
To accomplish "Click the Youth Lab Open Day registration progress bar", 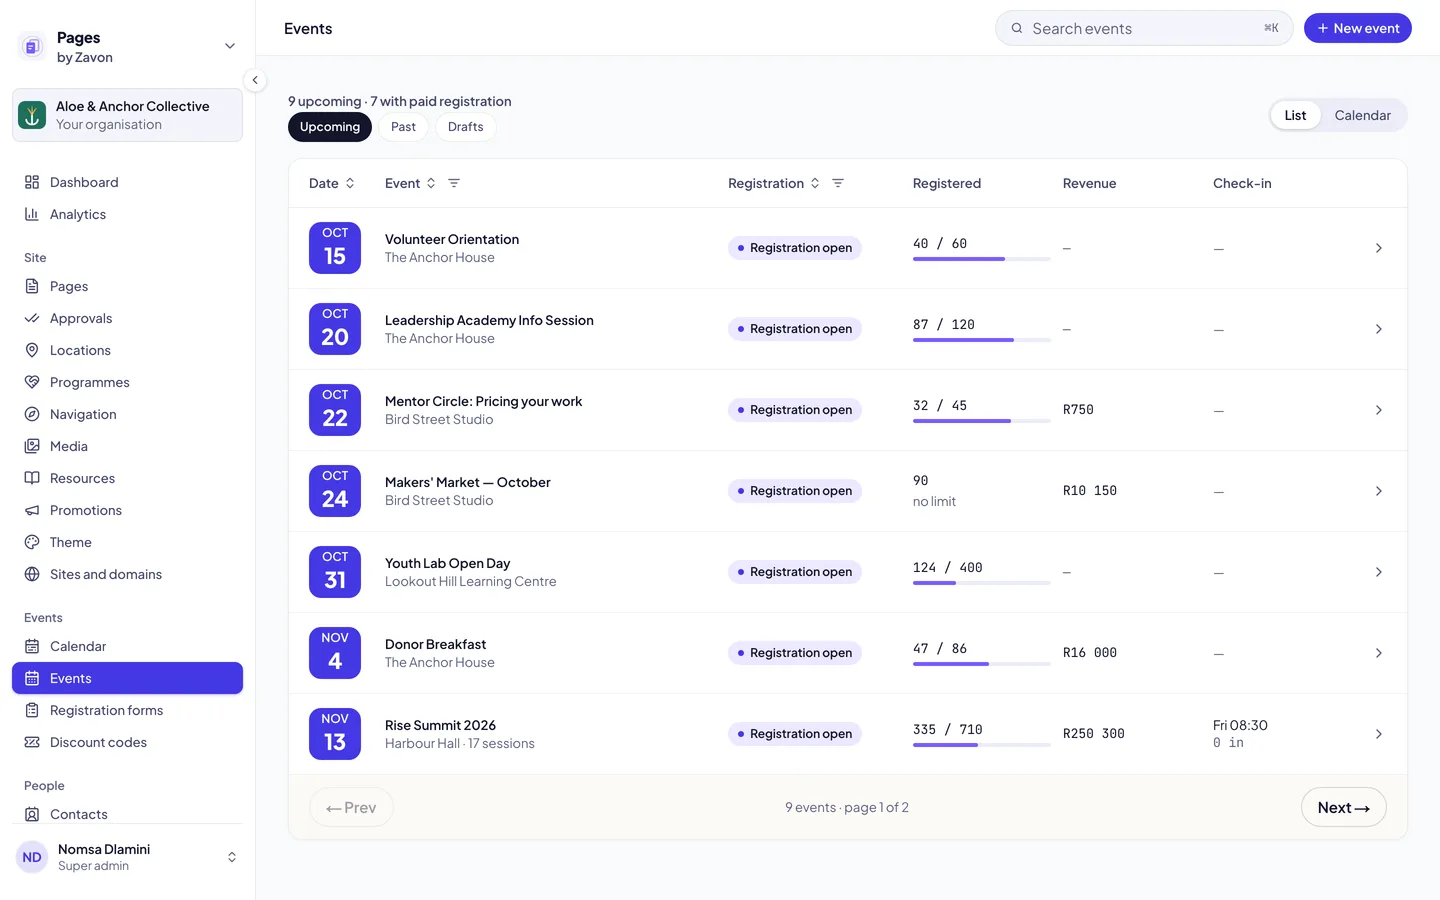I will pos(982,583).
